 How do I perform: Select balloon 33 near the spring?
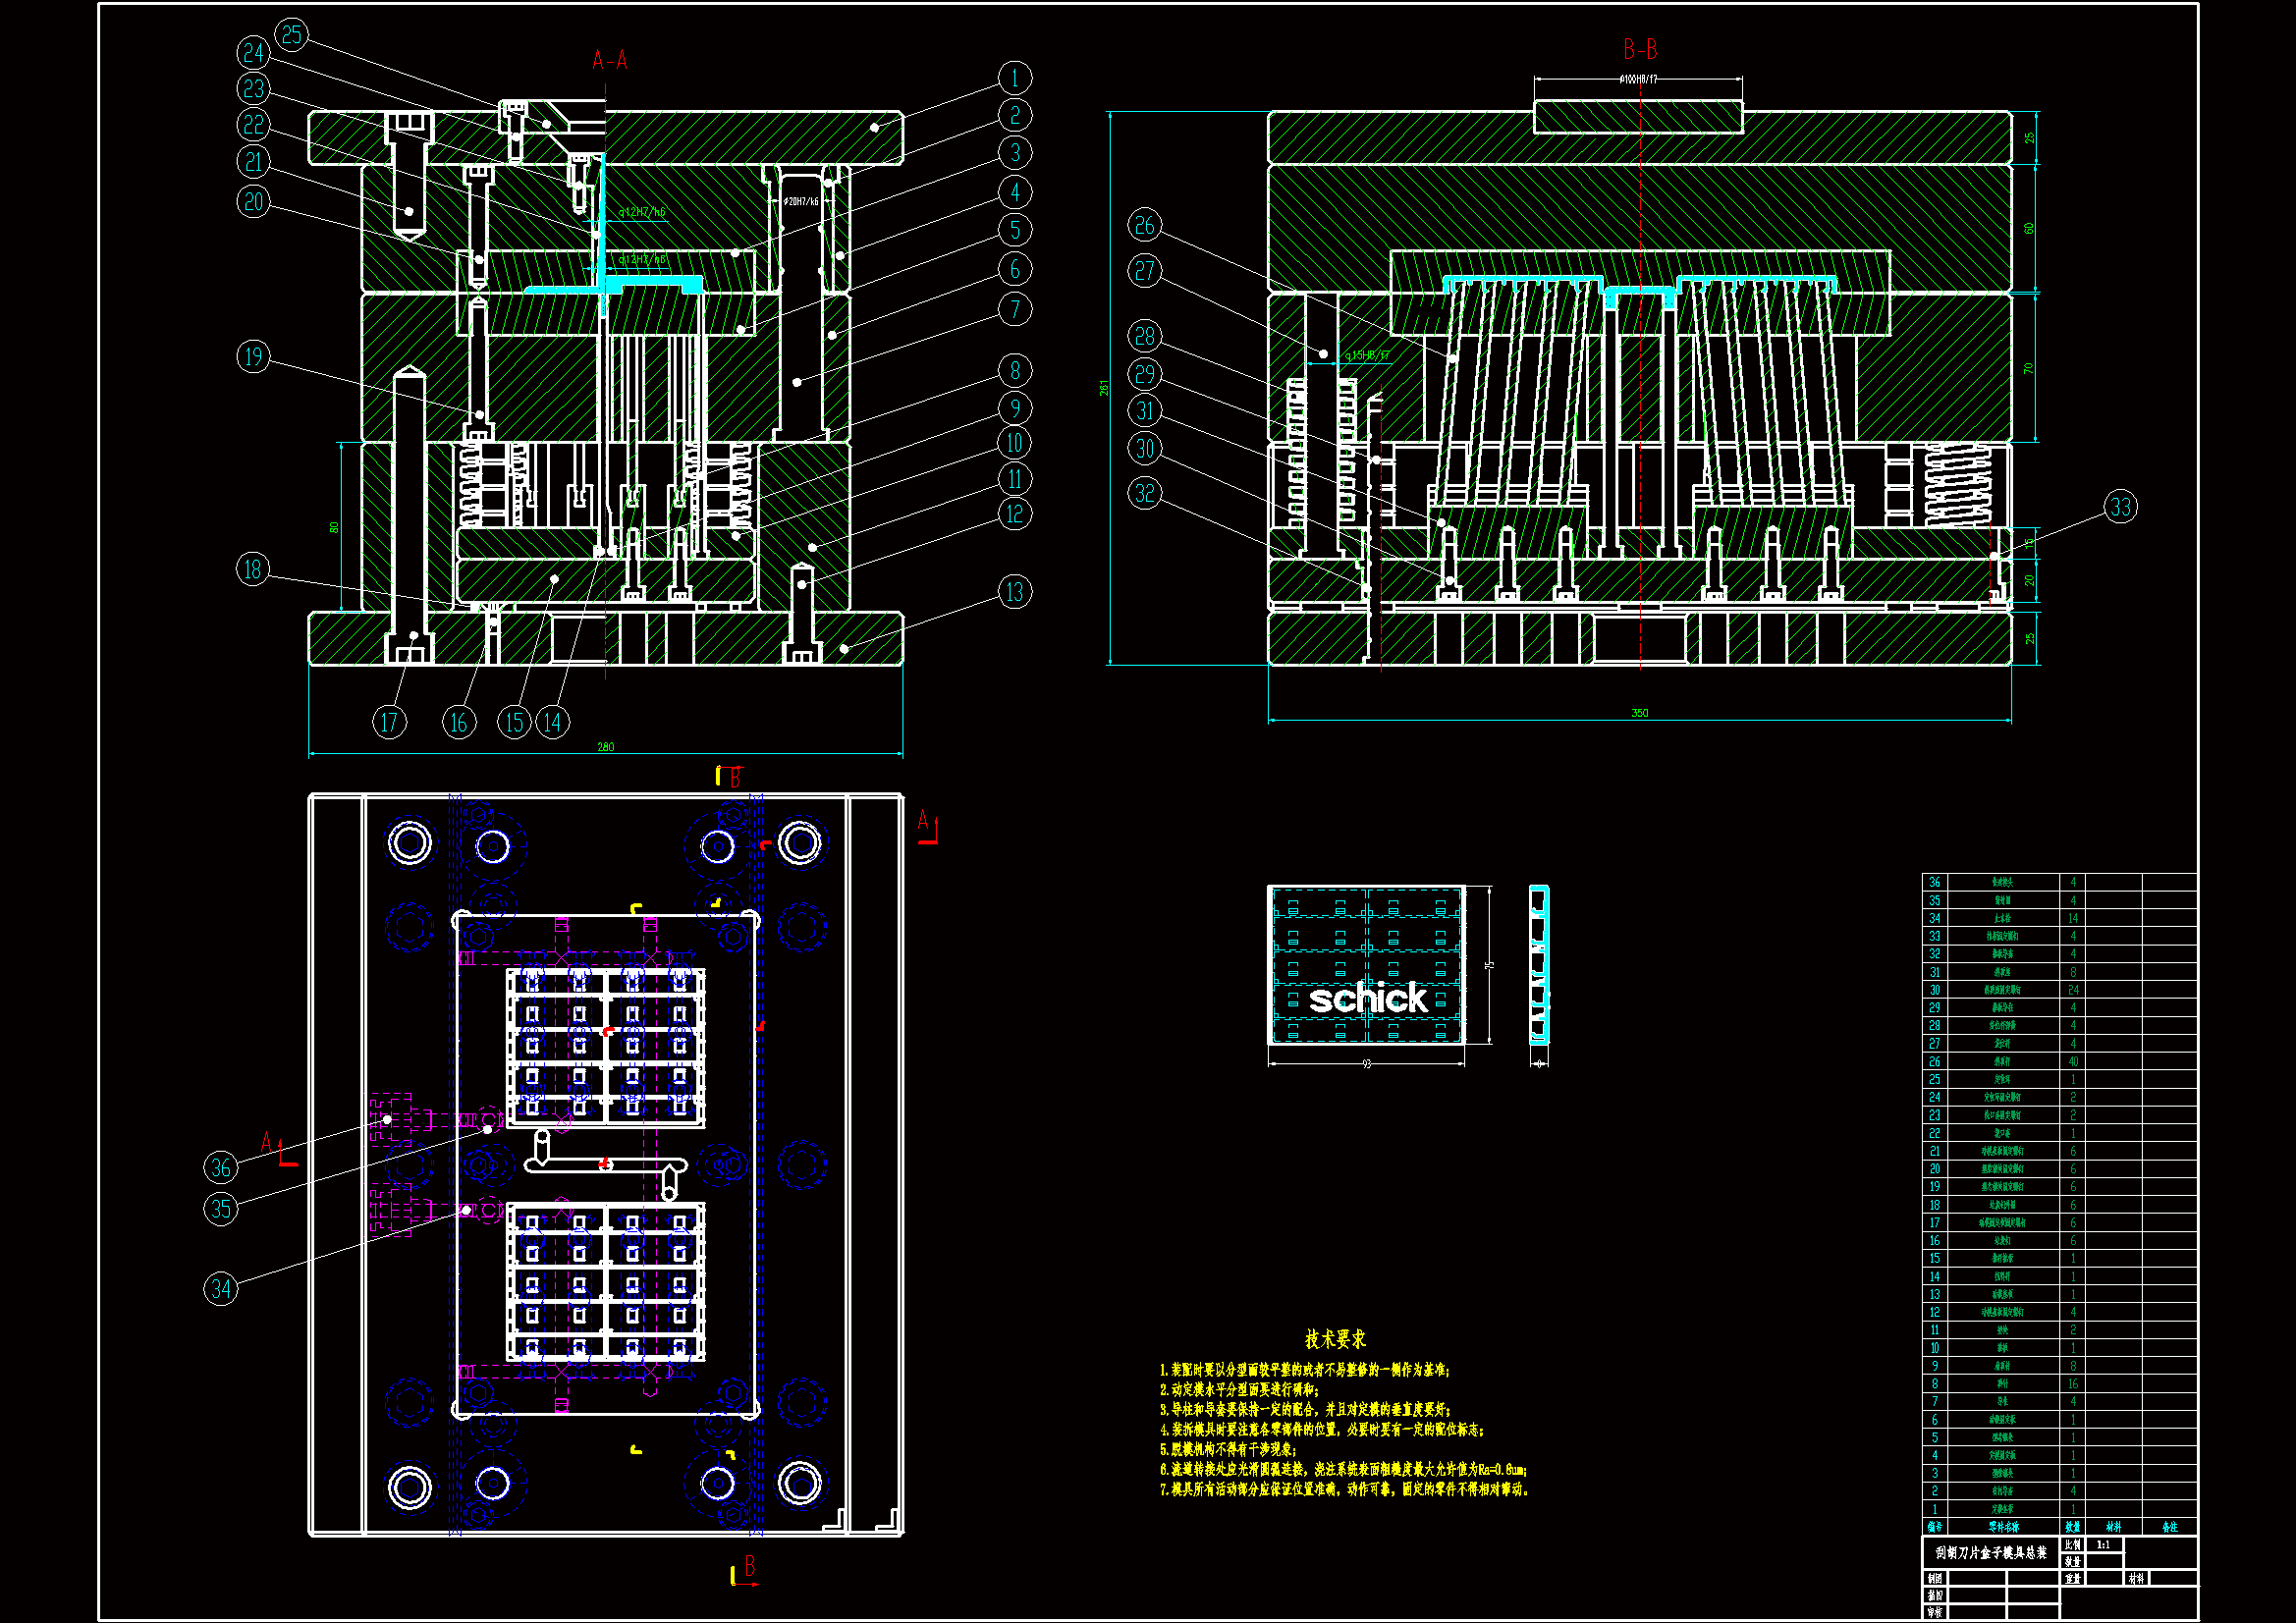click(x=2120, y=507)
